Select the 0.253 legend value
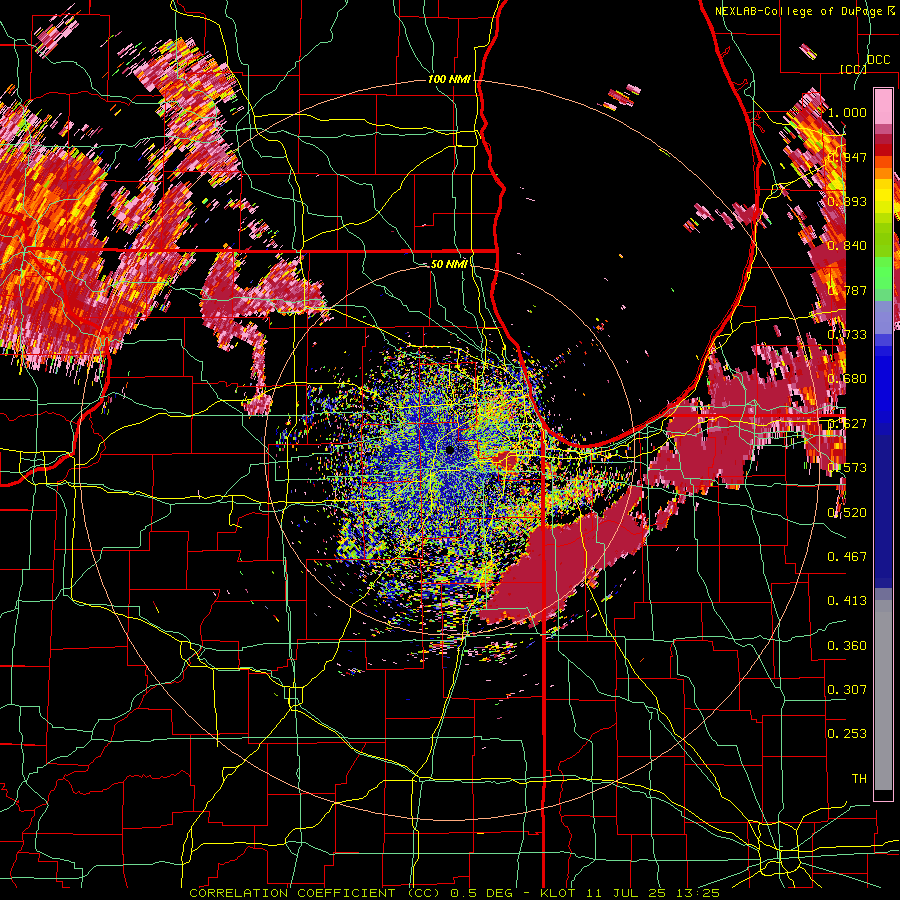The image size is (900, 900). pyautogui.click(x=847, y=734)
